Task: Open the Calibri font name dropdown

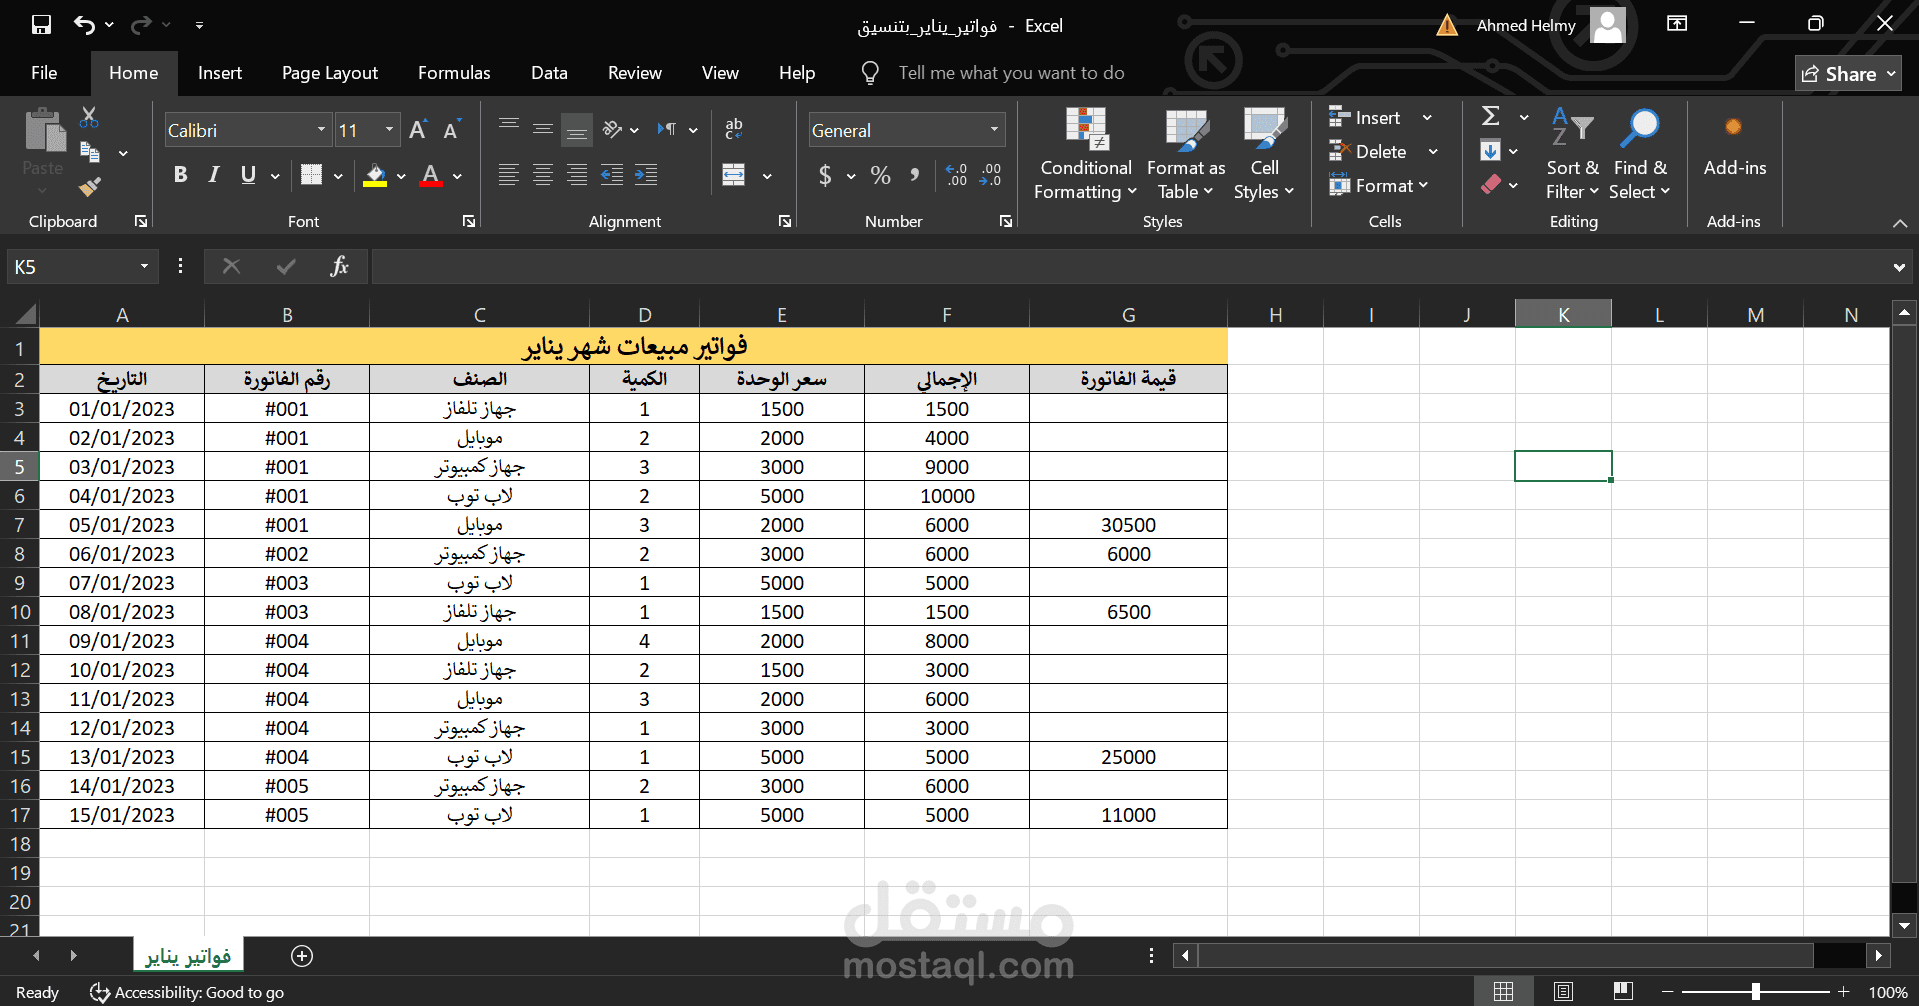Action: tap(321, 130)
